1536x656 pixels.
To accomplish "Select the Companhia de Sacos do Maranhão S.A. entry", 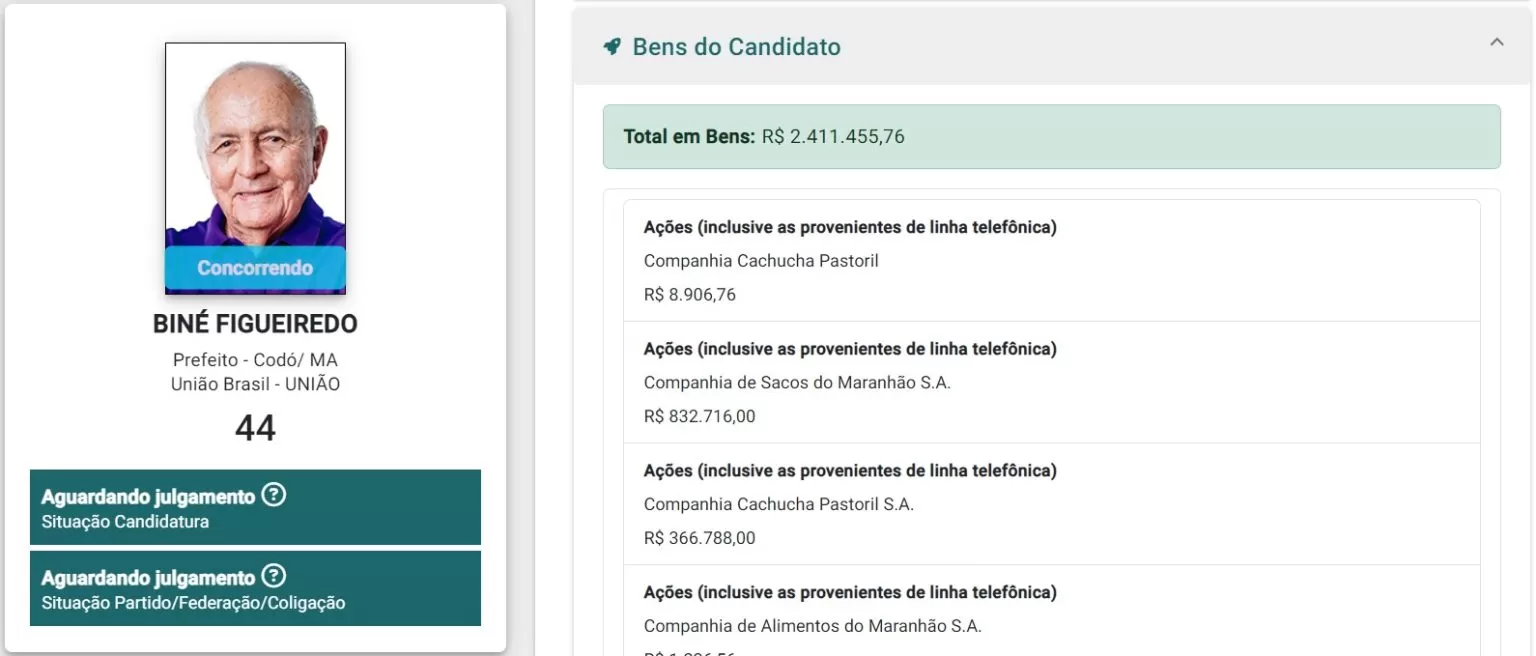I will click(x=797, y=383).
